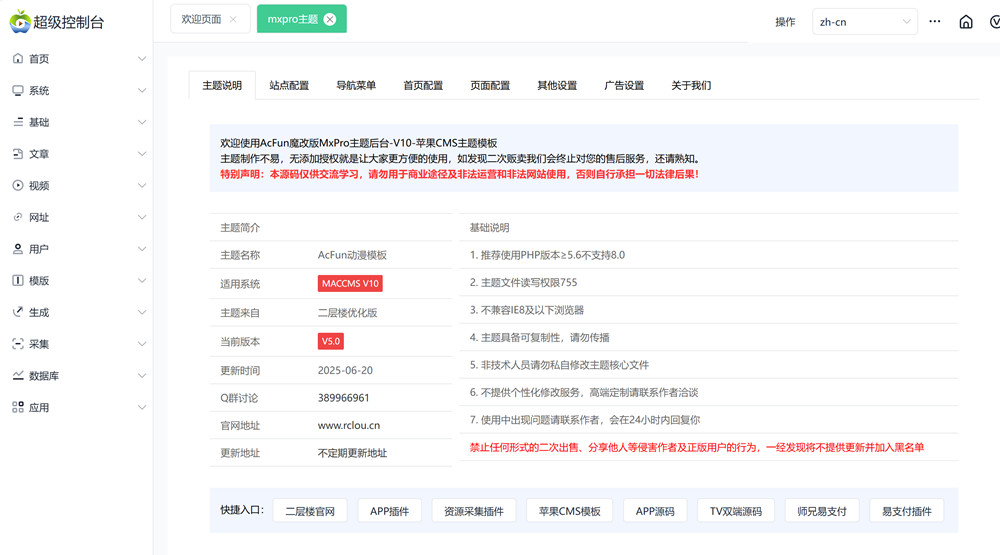Select the 主题说明 tab

point(222,85)
